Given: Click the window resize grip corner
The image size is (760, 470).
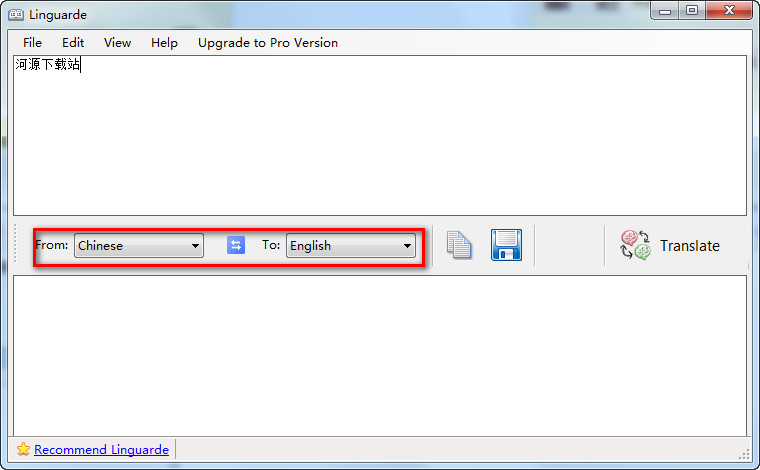Looking at the screenshot, I should click(x=744, y=454).
